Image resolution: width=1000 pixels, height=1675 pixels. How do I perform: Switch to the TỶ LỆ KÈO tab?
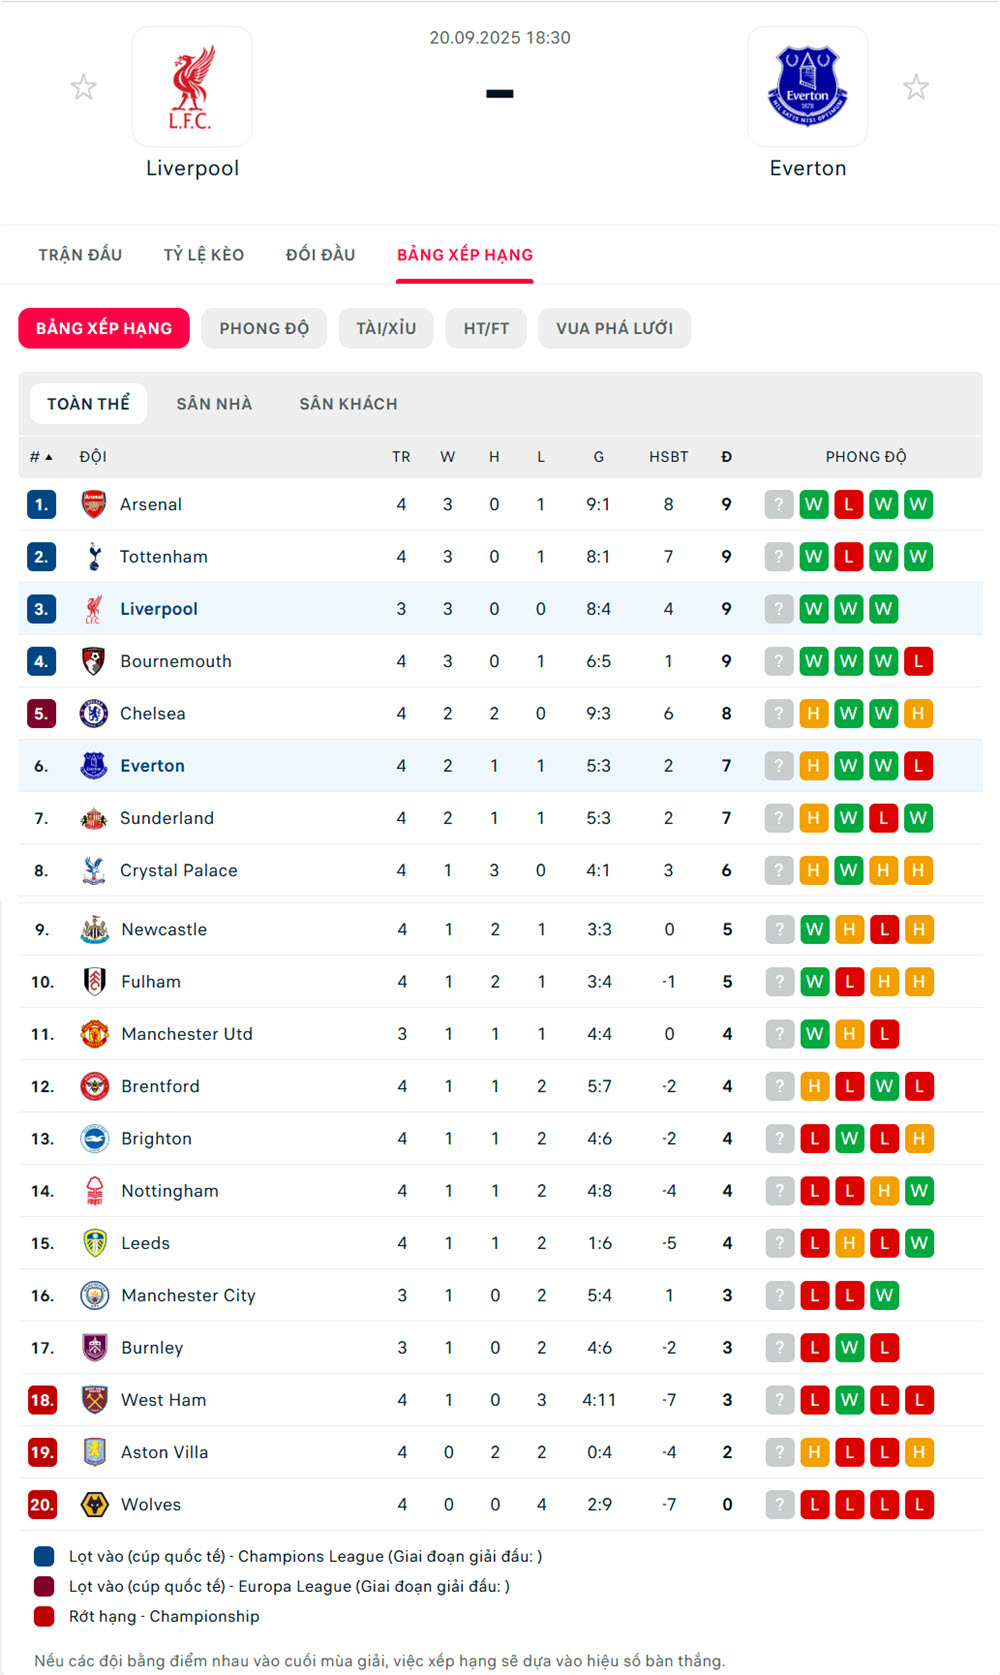(204, 255)
